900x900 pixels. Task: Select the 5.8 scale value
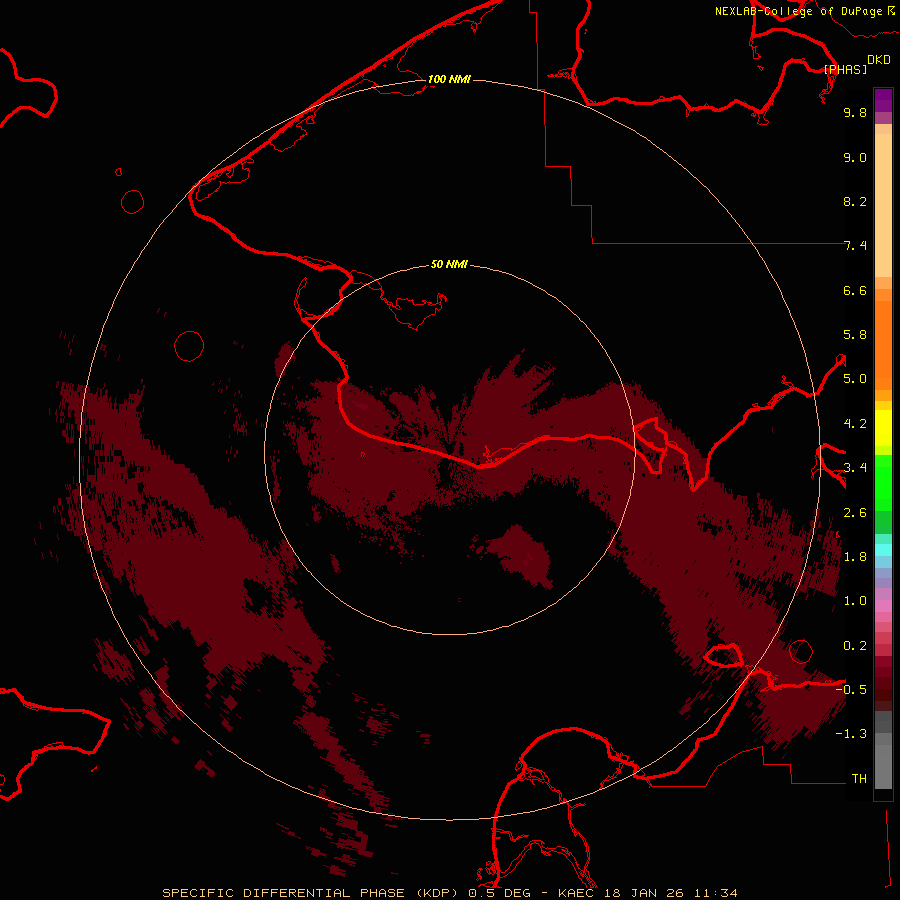point(855,335)
